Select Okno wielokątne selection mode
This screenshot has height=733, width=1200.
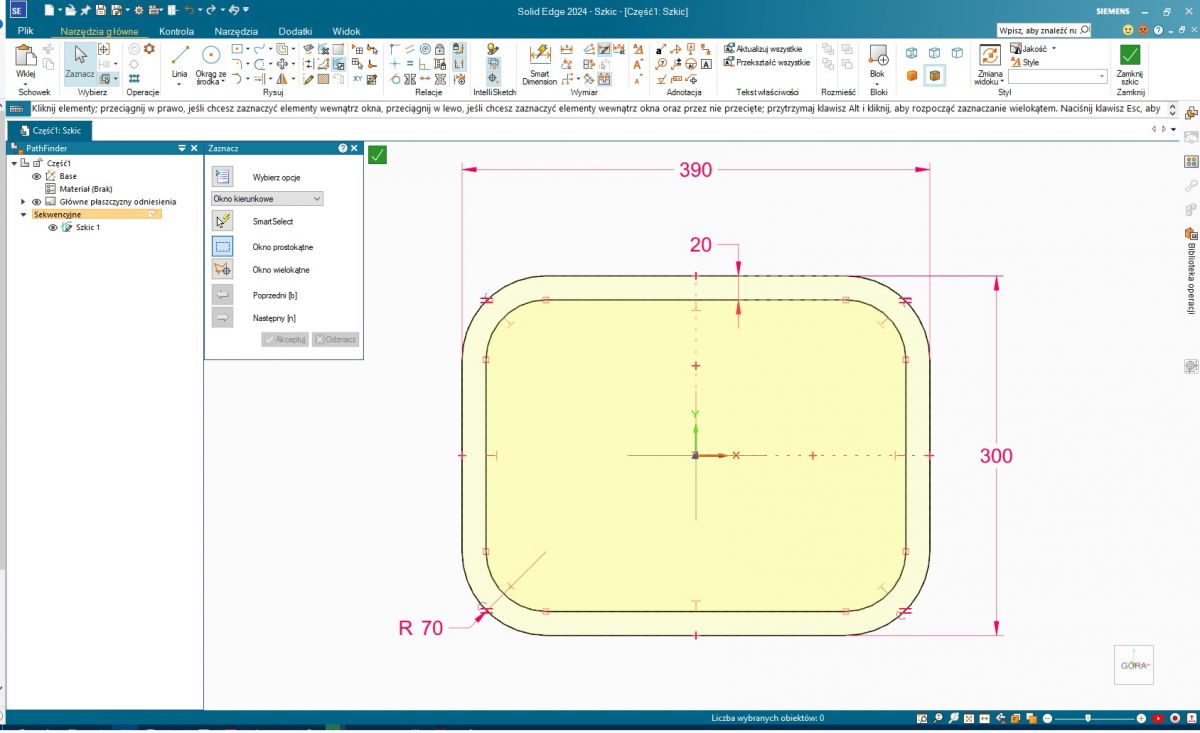[x=222, y=270]
